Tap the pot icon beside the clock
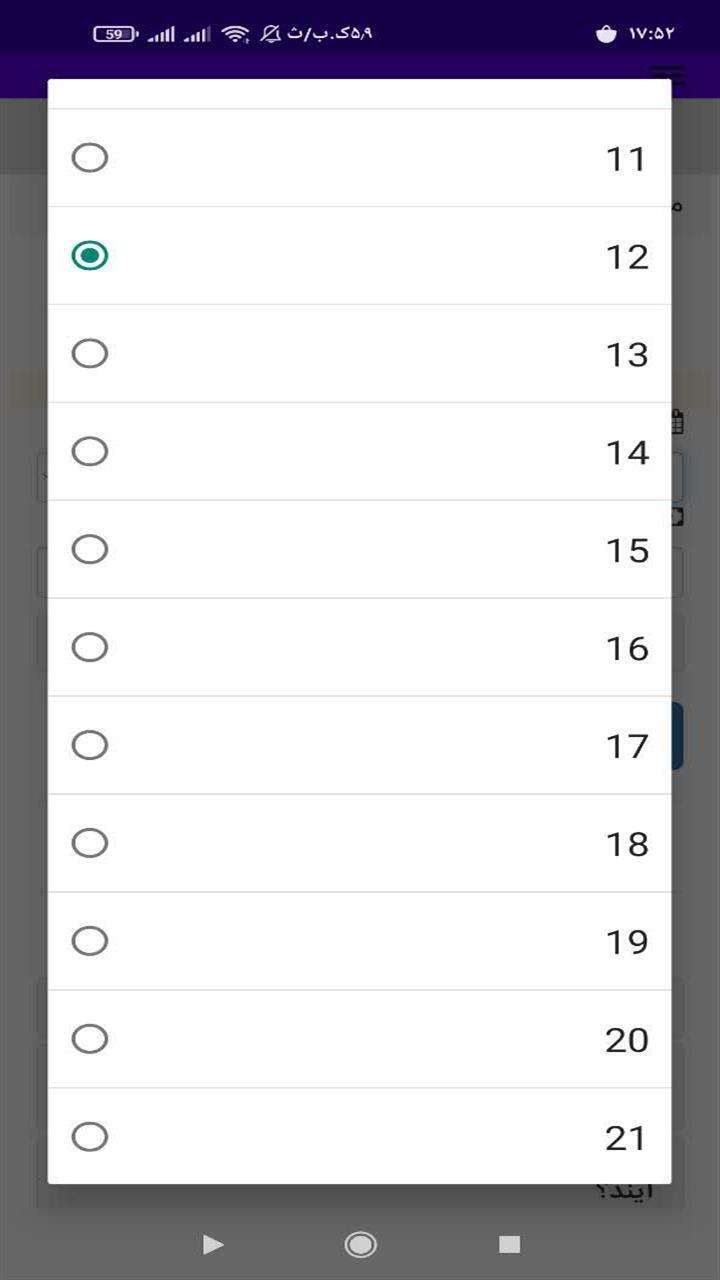Screen dimensions: 720x1280 (x=606, y=34)
